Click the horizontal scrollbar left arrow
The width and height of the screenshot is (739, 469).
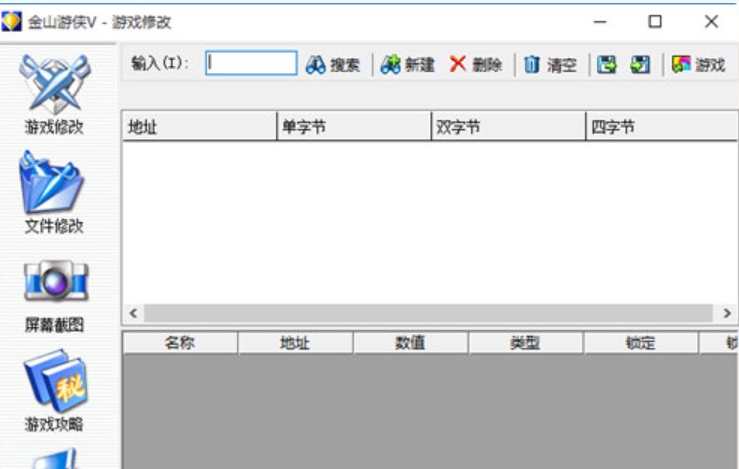[x=133, y=313]
